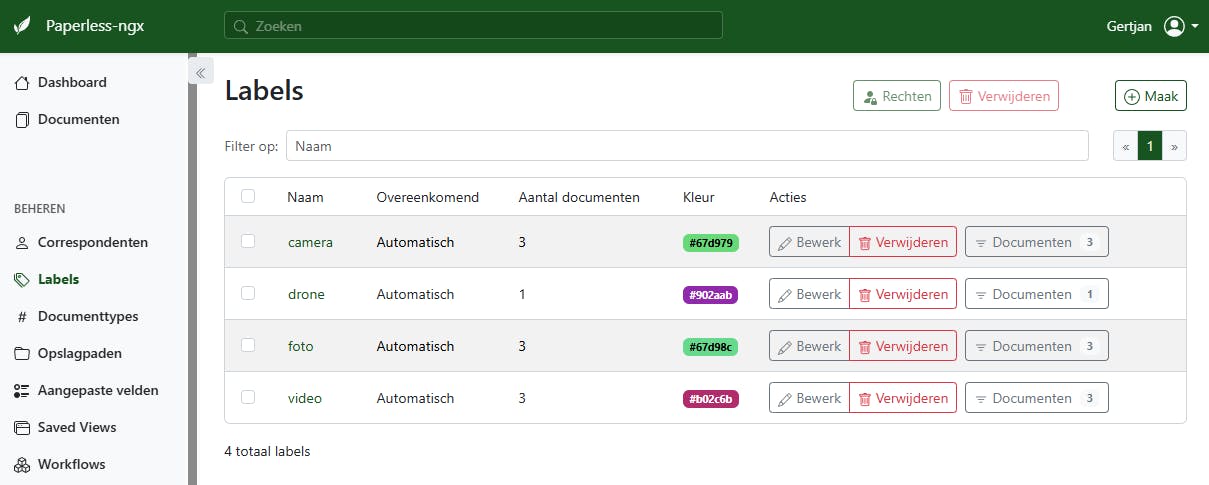Image resolution: width=1209 pixels, height=485 pixels.
Task: Click Bewerk for the video label
Action: 809,398
